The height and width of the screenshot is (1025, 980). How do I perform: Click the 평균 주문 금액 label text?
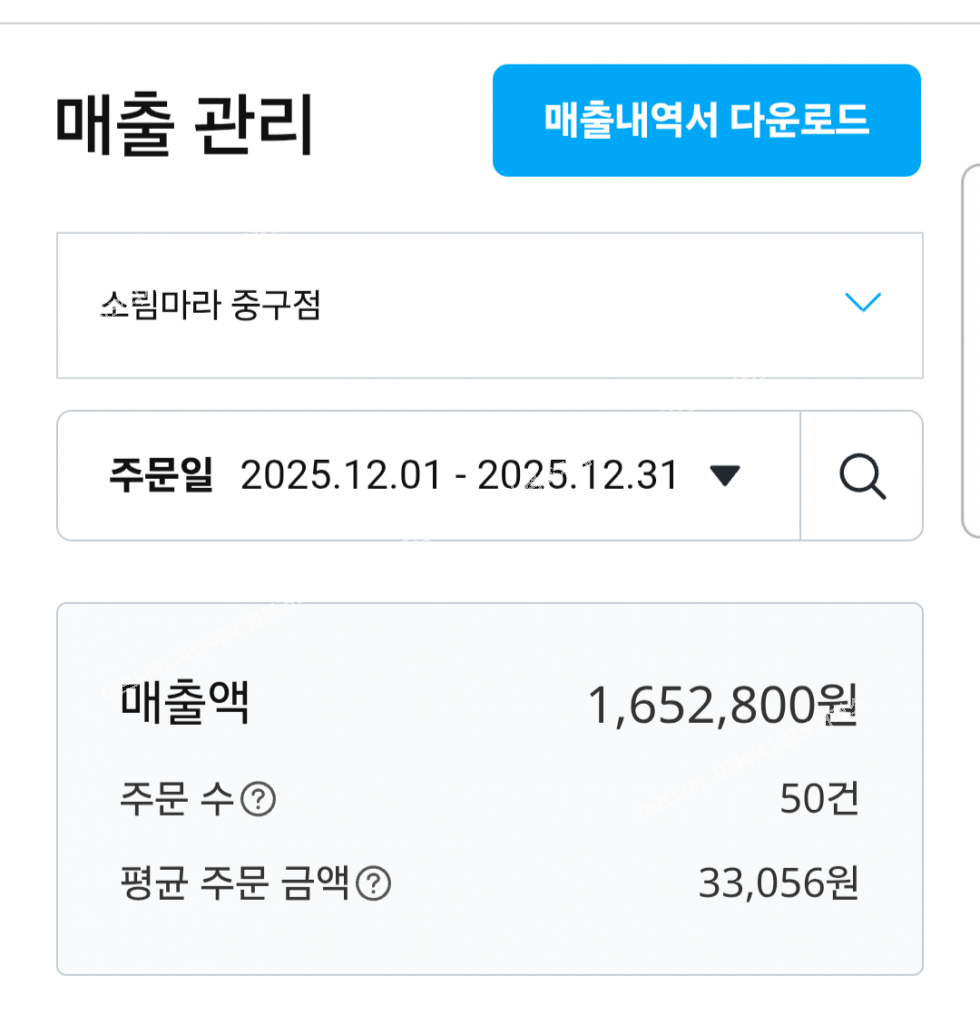click(x=234, y=883)
